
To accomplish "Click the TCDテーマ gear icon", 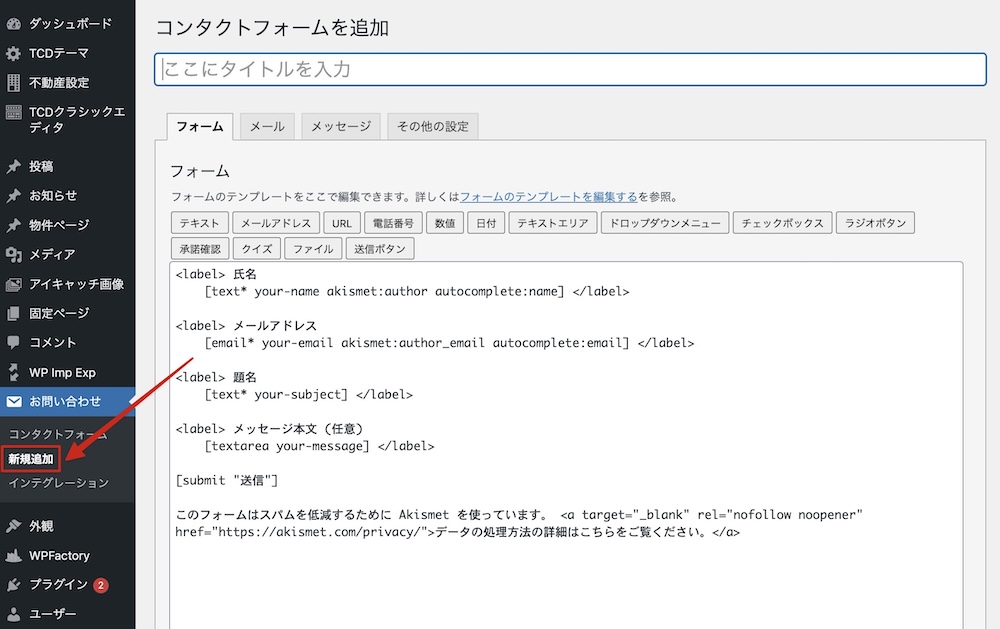I will 13,54.
